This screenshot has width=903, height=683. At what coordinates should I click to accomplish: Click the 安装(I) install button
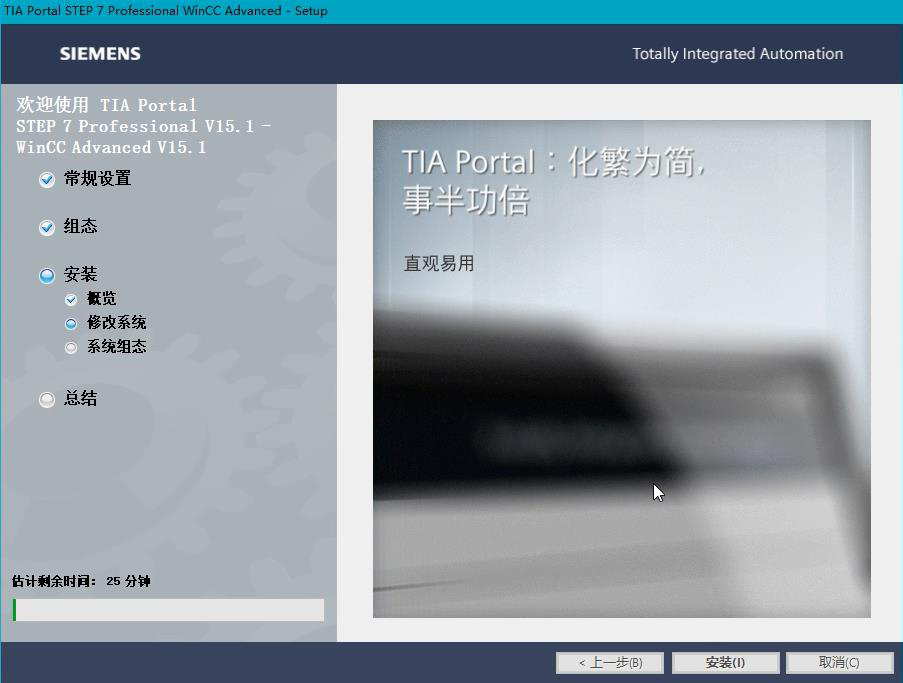pyautogui.click(x=726, y=663)
